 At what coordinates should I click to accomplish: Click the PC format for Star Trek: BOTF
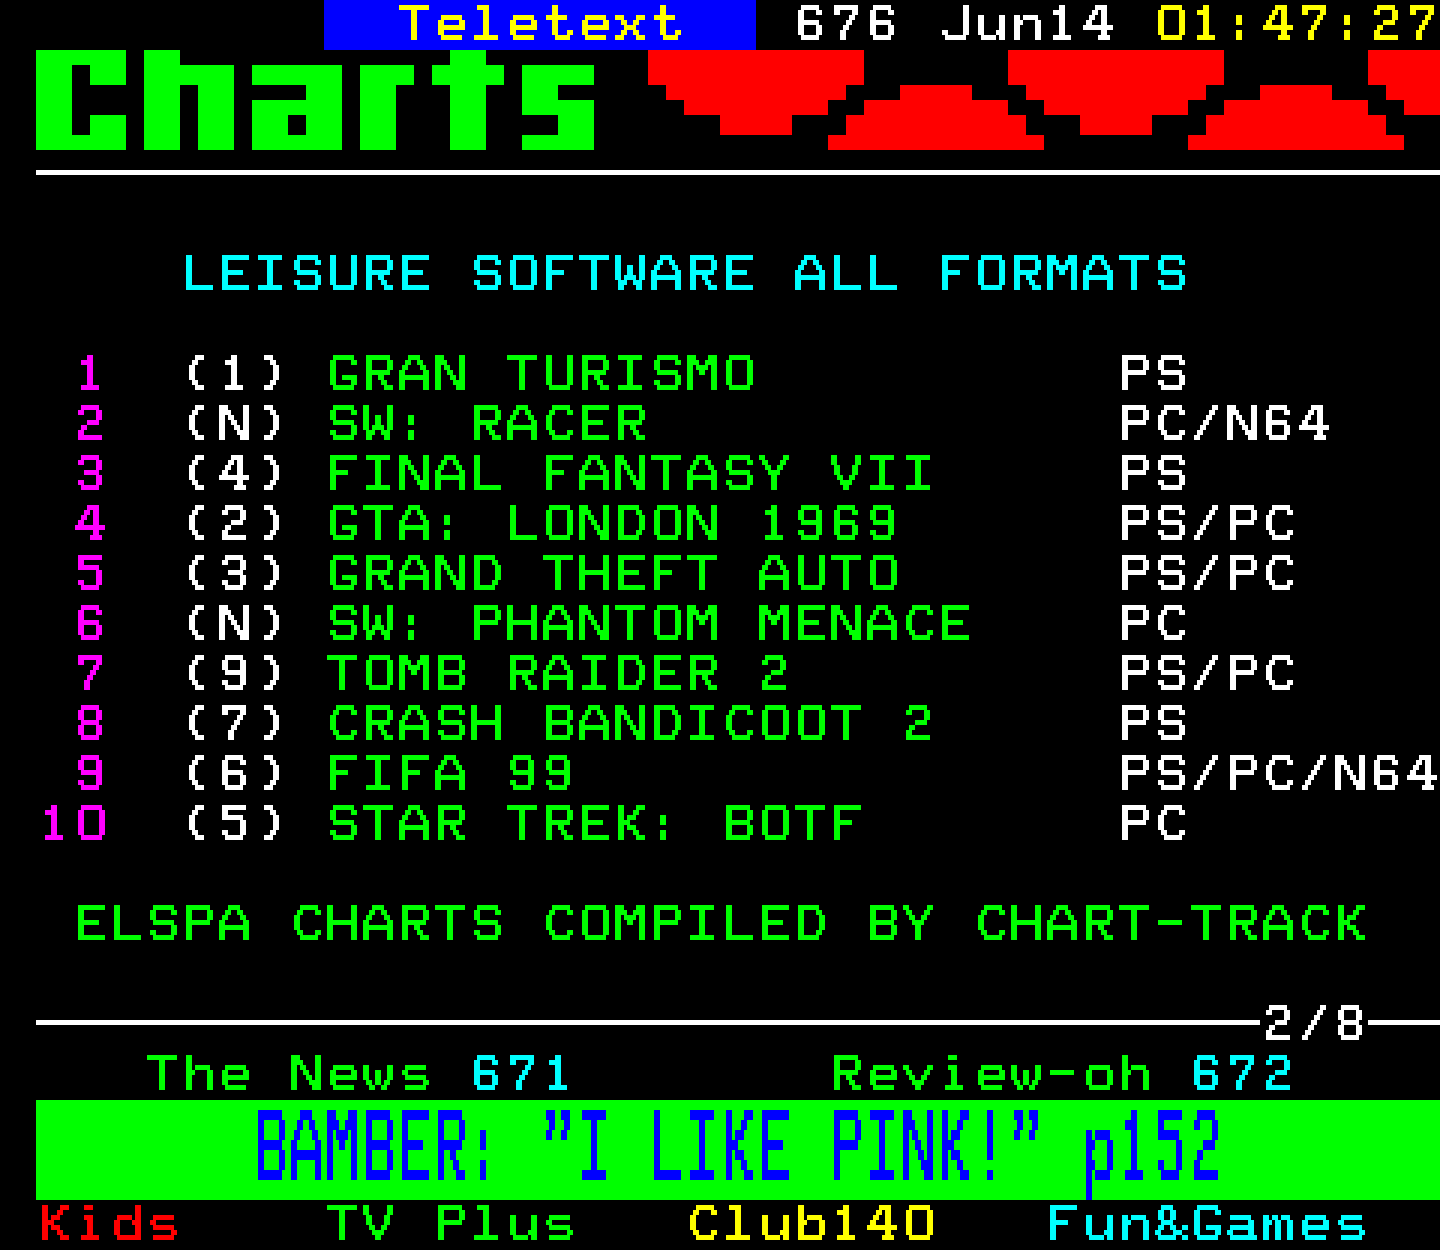click(1153, 824)
